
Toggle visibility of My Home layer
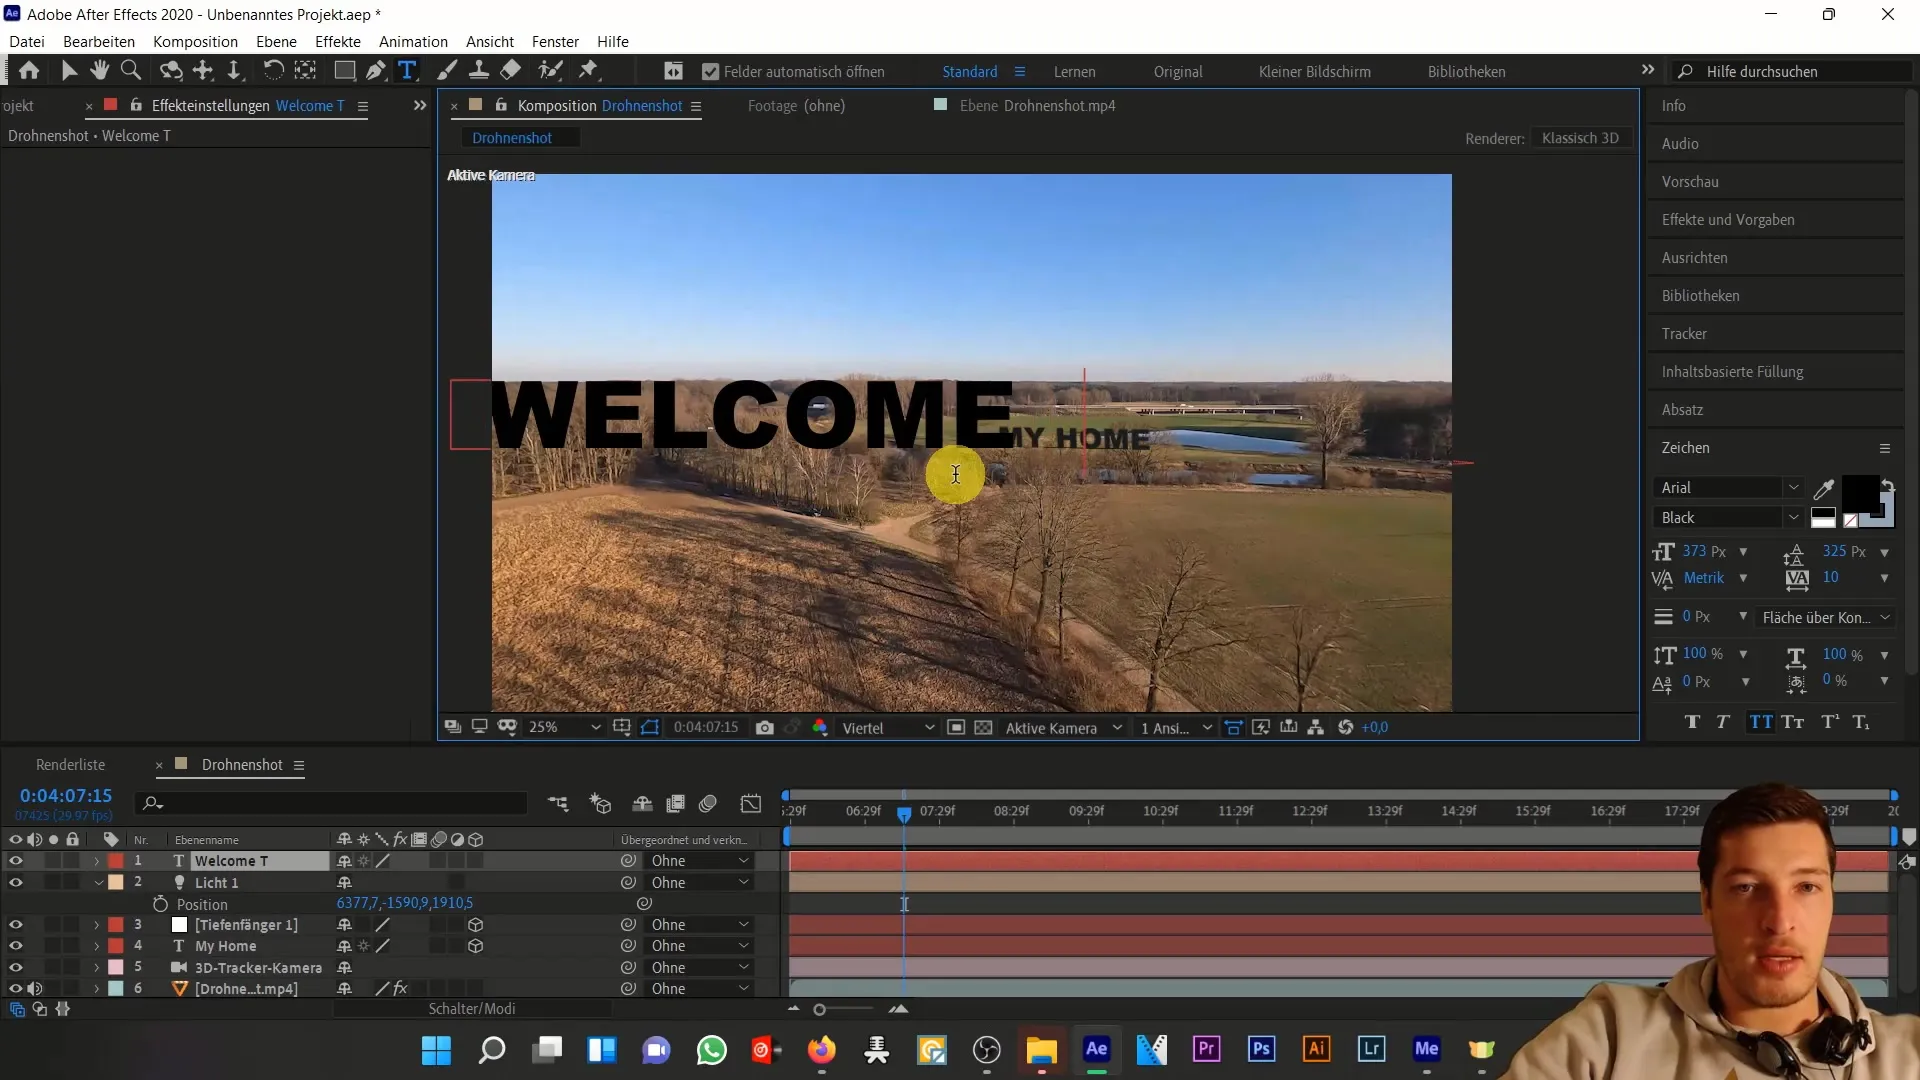pos(15,945)
